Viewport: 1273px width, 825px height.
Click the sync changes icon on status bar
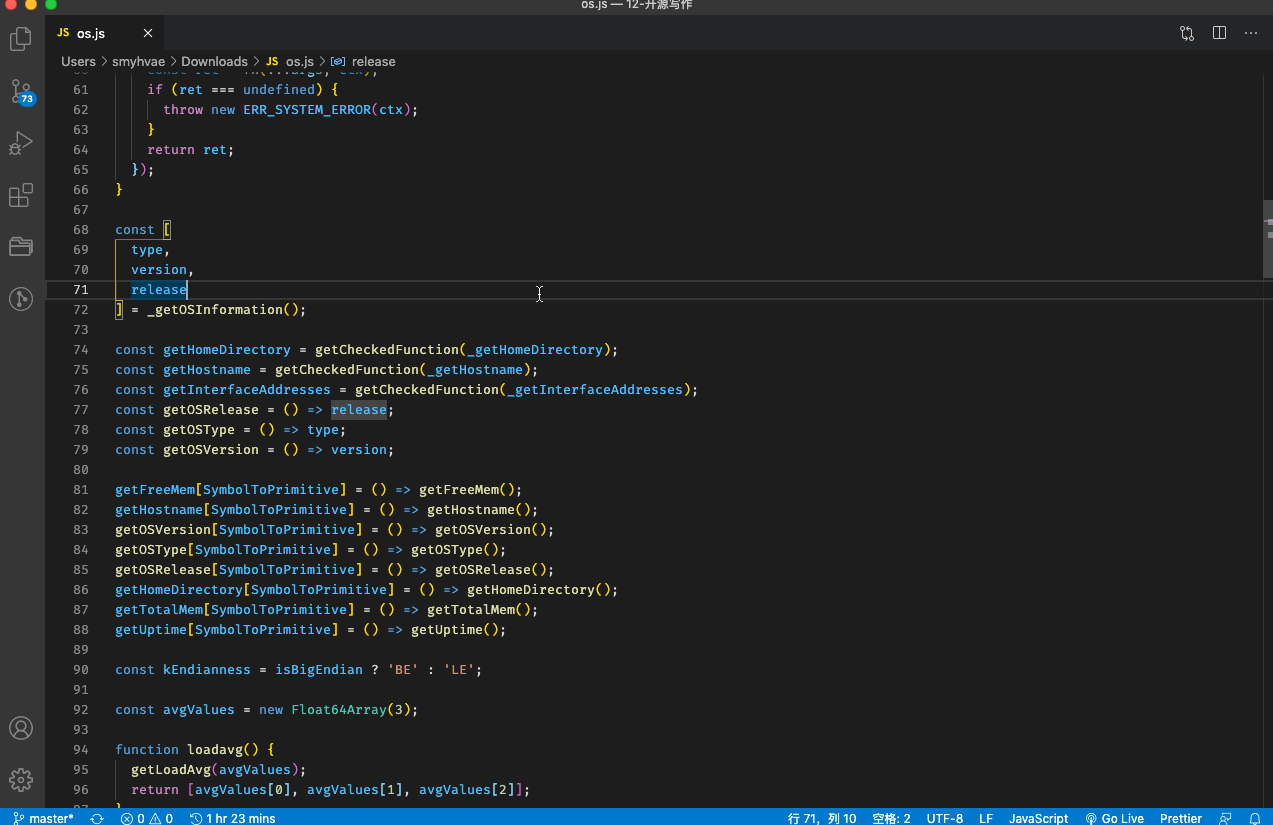96,818
